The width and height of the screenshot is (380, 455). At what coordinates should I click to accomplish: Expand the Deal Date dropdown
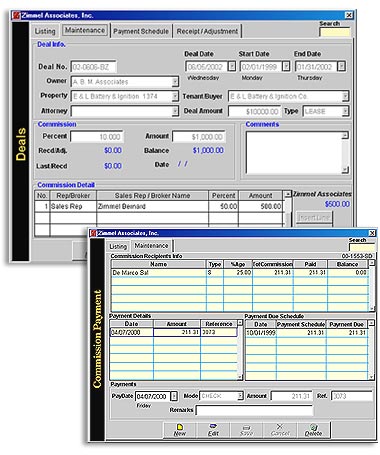pos(232,66)
